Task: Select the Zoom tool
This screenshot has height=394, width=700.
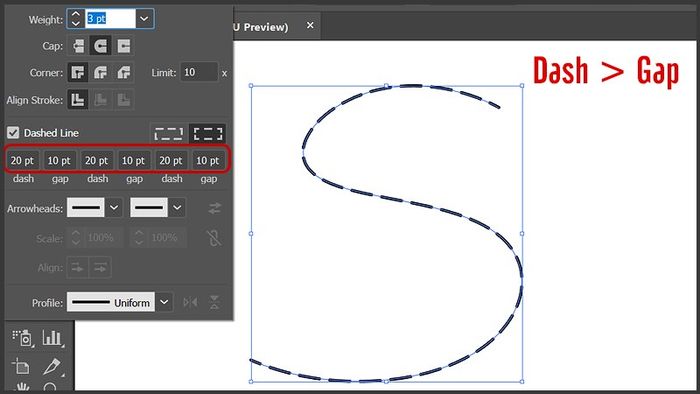Action: (50, 387)
